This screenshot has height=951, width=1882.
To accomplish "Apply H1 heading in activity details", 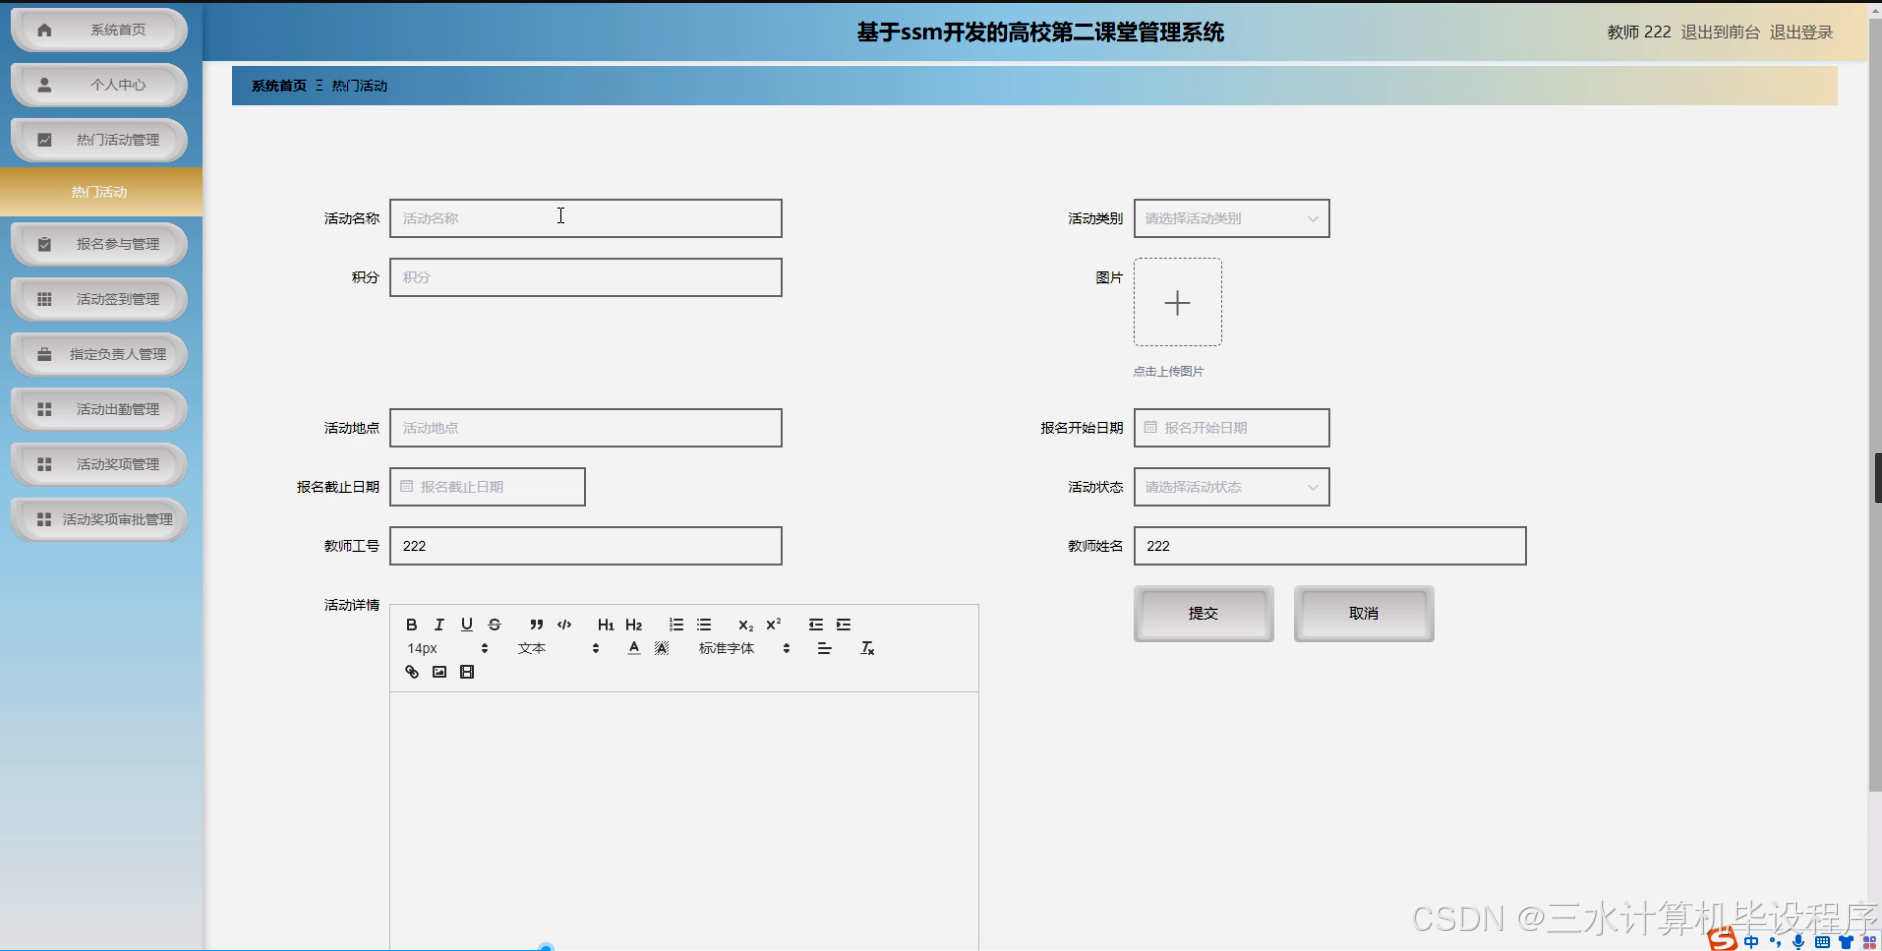I will click(x=606, y=624).
